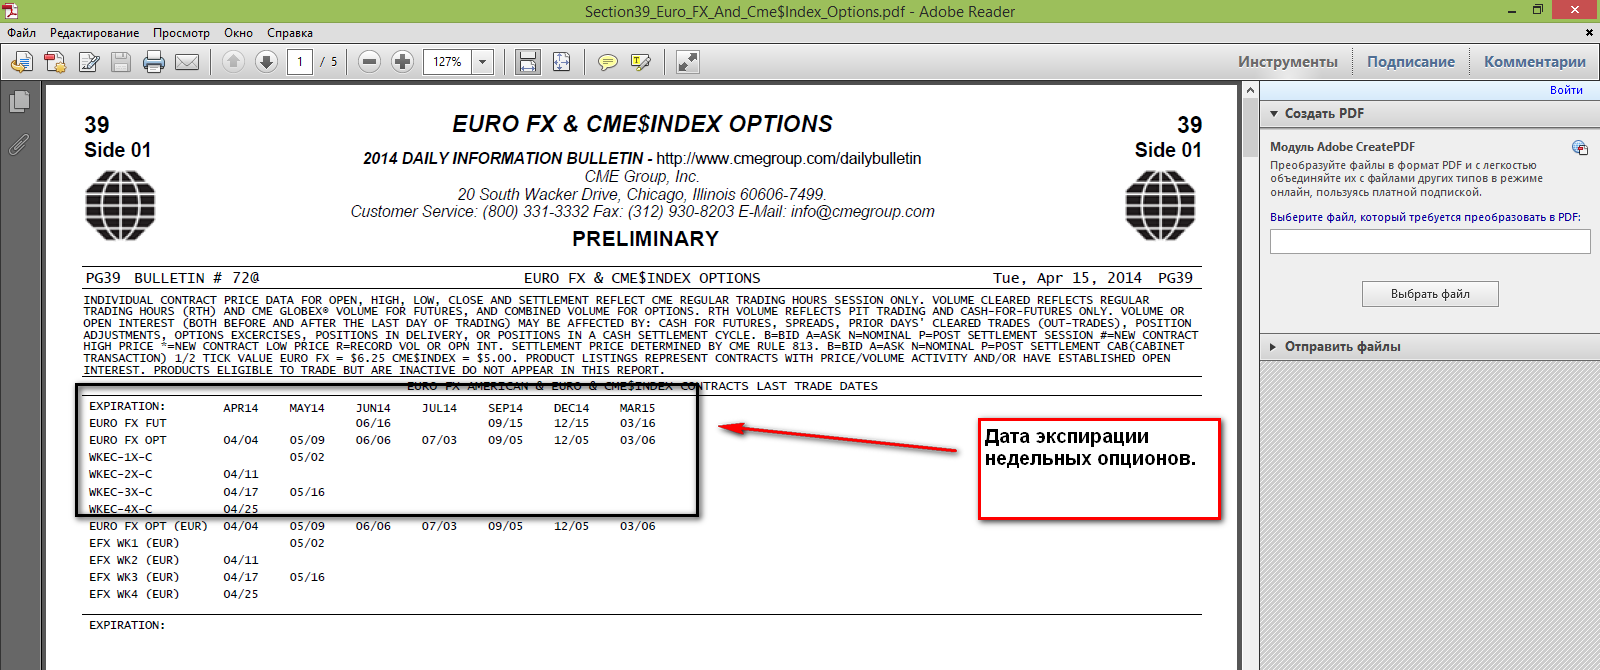Click the 'PRELIMINARY' heading text
Viewport: 1600px width, 670px height.
[645, 239]
